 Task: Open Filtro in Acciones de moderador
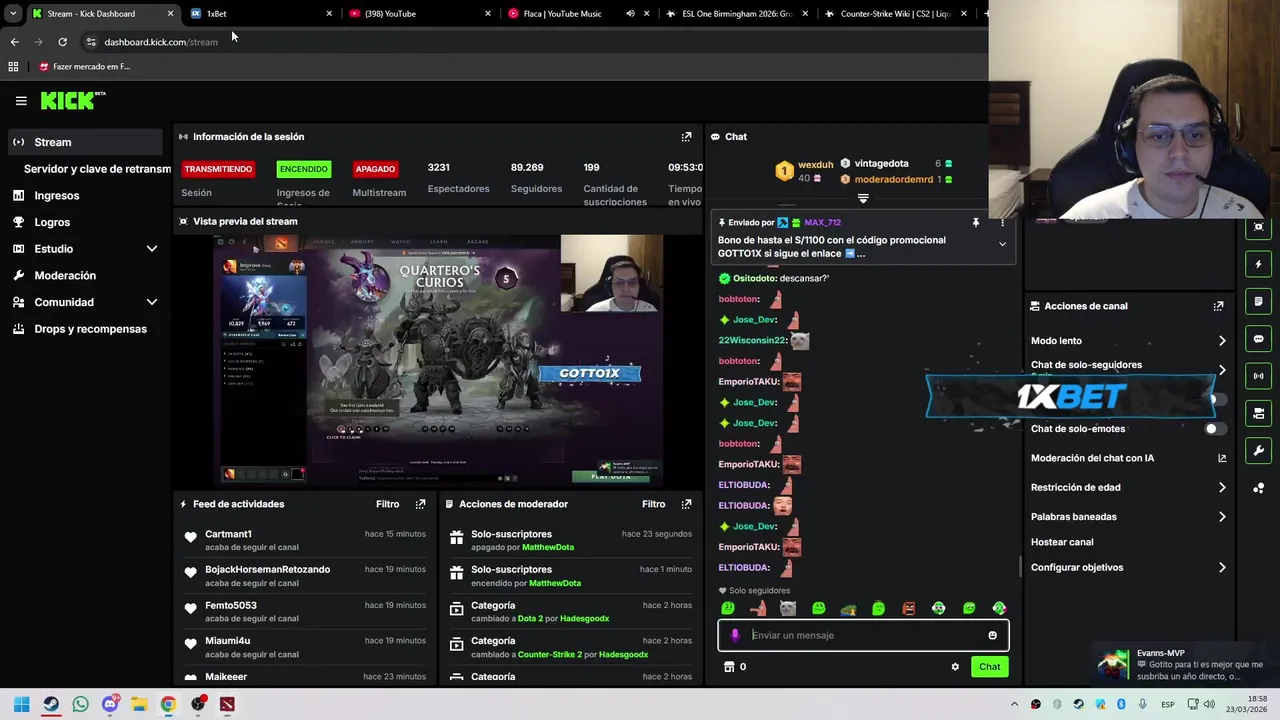point(653,504)
